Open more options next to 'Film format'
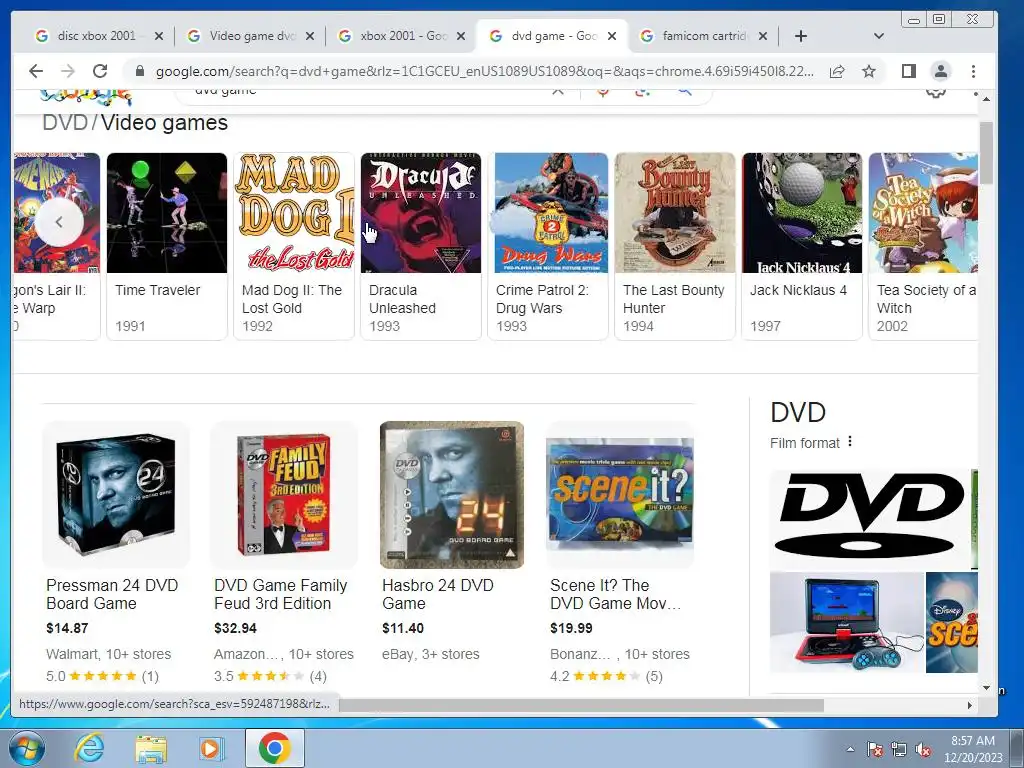The image size is (1024, 768). [x=850, y=441]
